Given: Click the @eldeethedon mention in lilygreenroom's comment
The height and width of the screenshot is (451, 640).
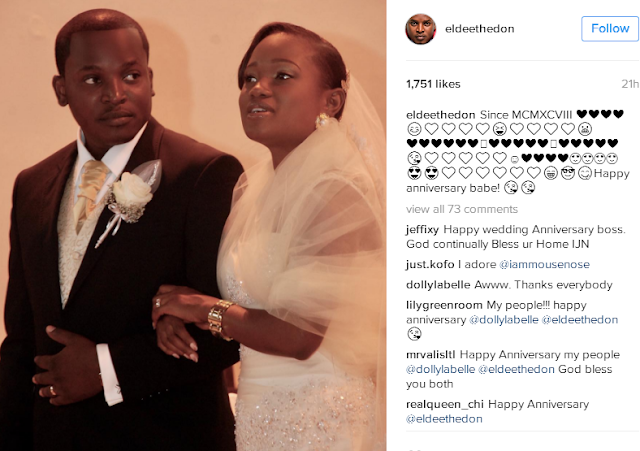Looking at the screenshot, I should click(580, 320).
